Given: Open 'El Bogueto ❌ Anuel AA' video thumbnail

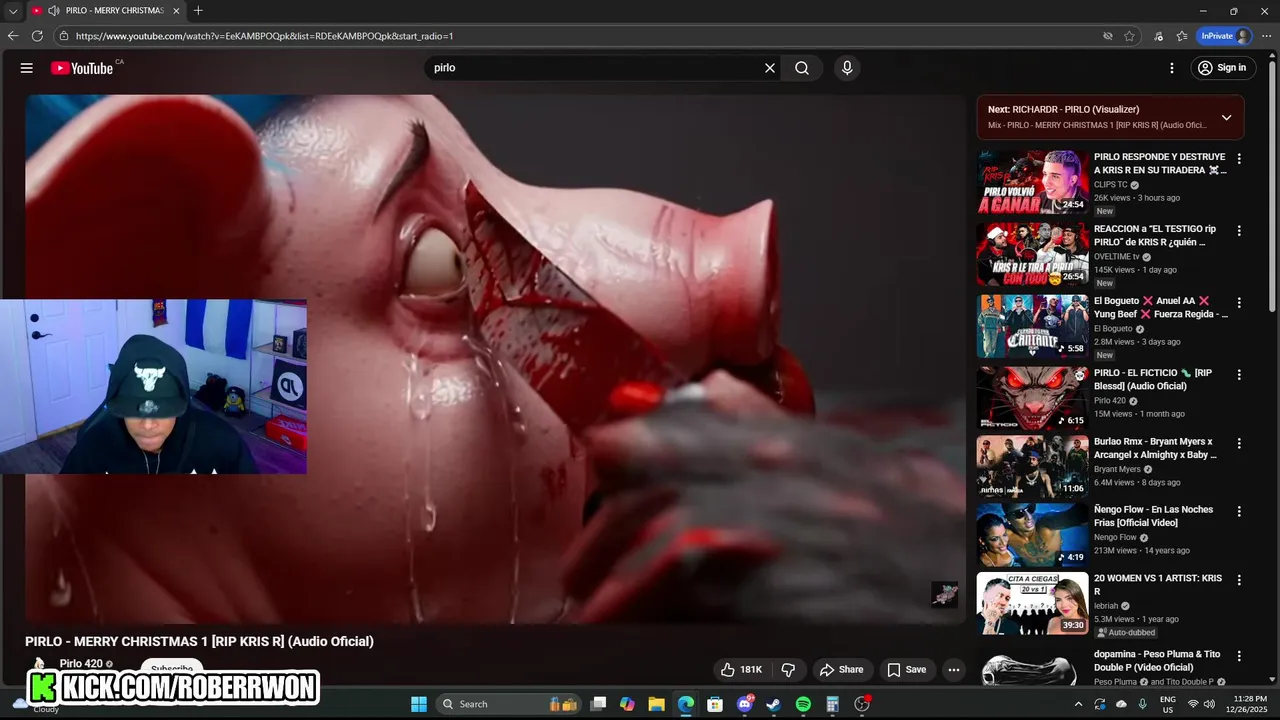Looking at the screenshot, I should coord(1032,326).
